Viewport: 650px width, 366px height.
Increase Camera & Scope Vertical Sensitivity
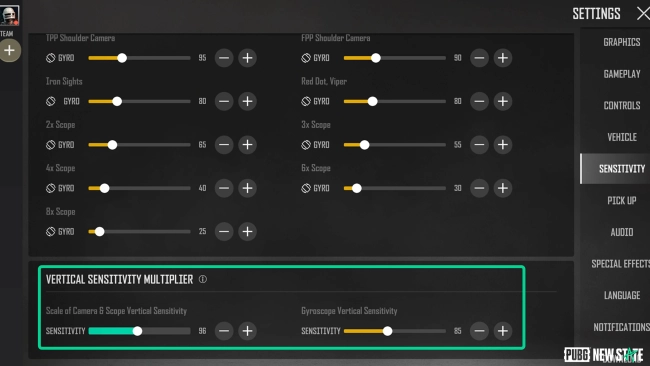pos(247,331)
